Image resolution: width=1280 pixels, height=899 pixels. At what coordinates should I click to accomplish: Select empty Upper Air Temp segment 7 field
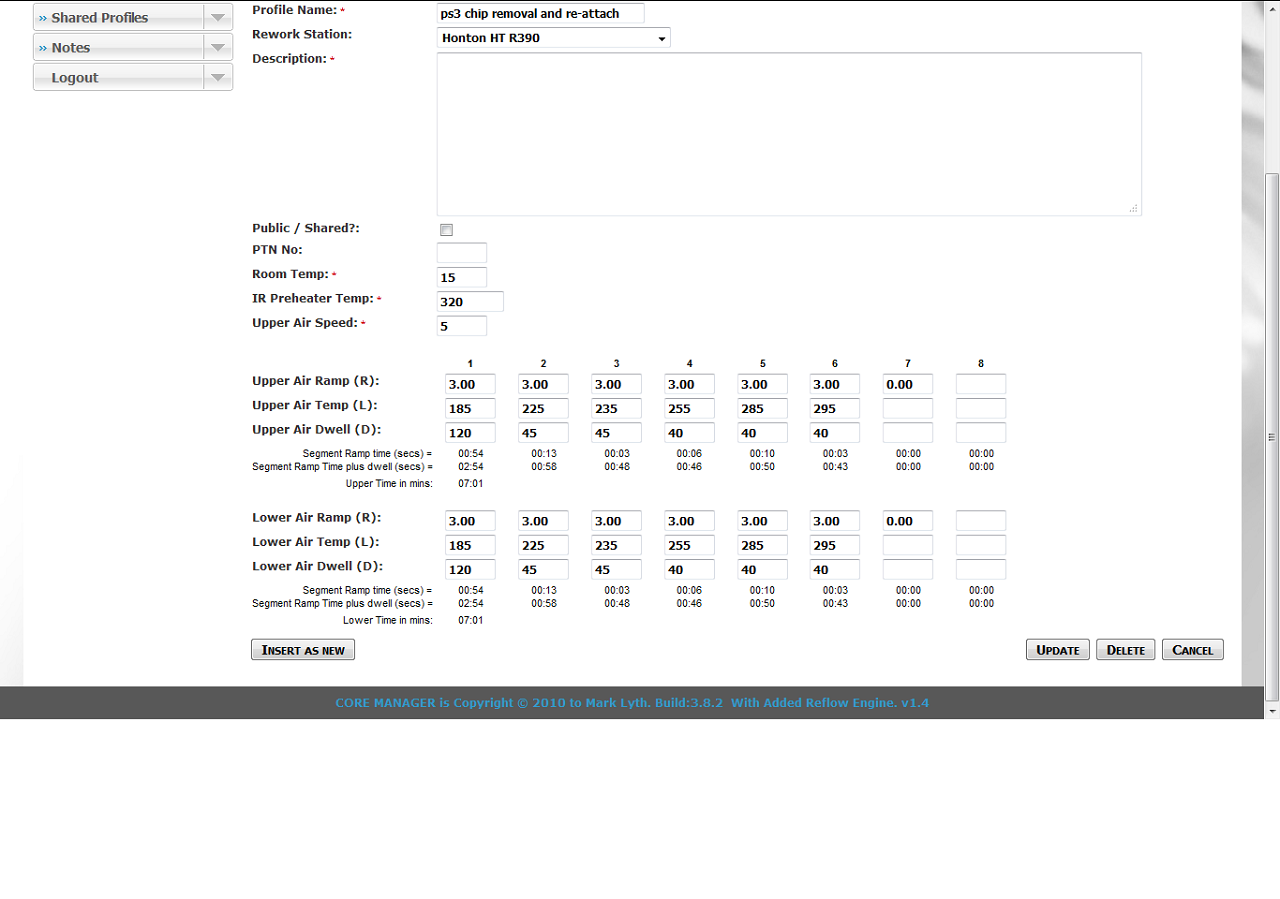click(908, 408)
